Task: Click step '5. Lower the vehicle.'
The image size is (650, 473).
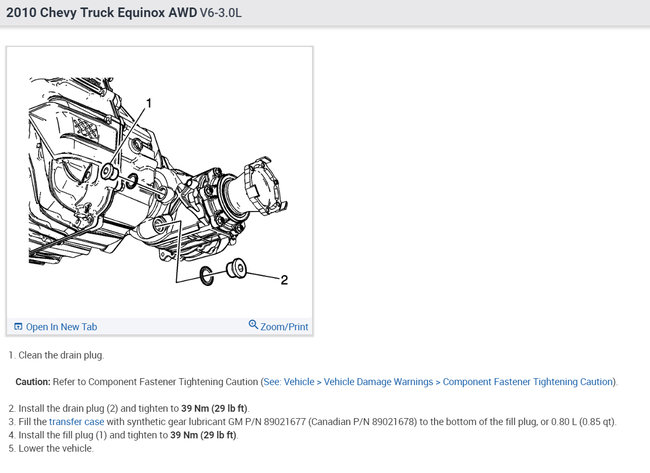Action: (x=51, y=448)
